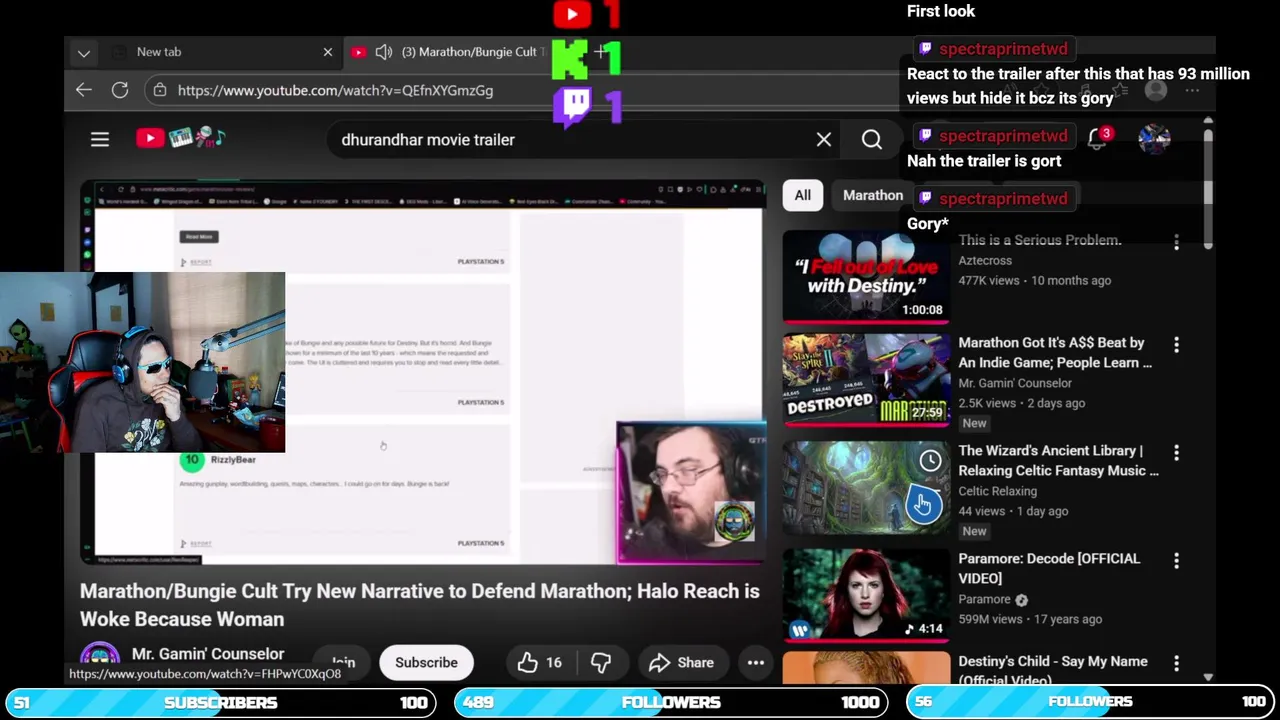Open more actions three-dot button below video
The width and height of the screenshot is (1280, 720).
click(x=756, y=662)
